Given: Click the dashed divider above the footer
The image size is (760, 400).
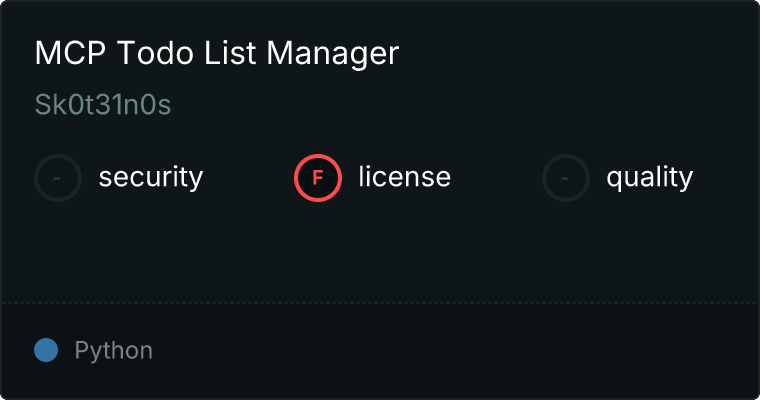Looking at the screenshot, I should [x=380, y=302].
